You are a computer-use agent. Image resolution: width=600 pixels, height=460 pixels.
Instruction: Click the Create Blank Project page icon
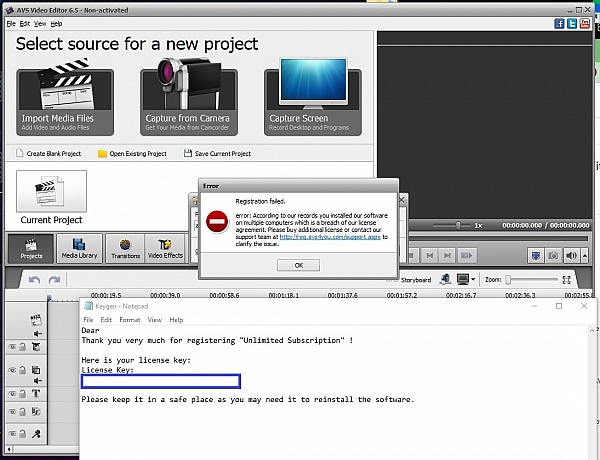(x=20, y=153)
